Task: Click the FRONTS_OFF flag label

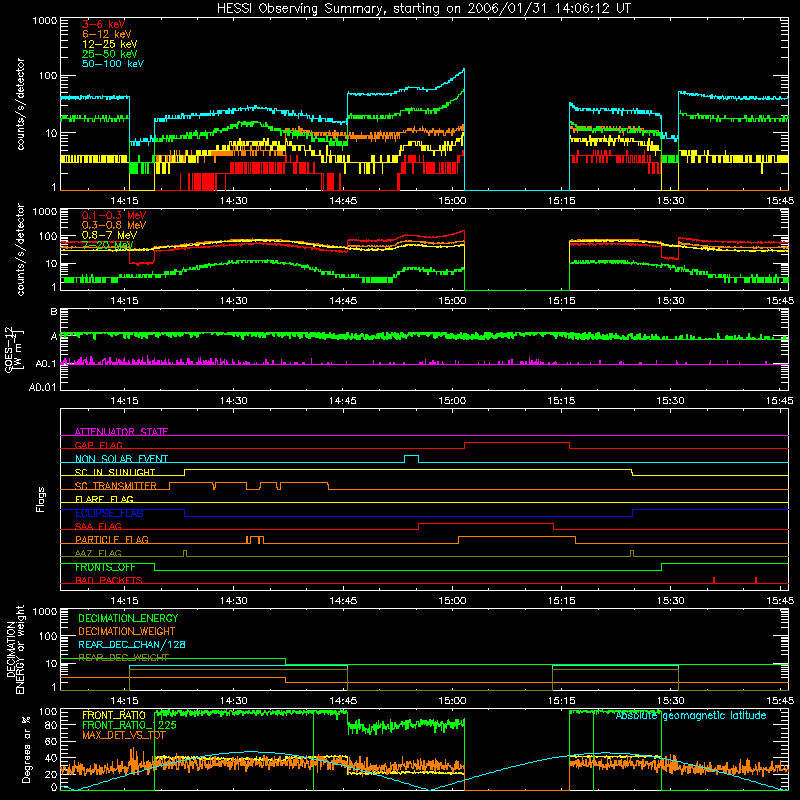Action: [105, 567]
